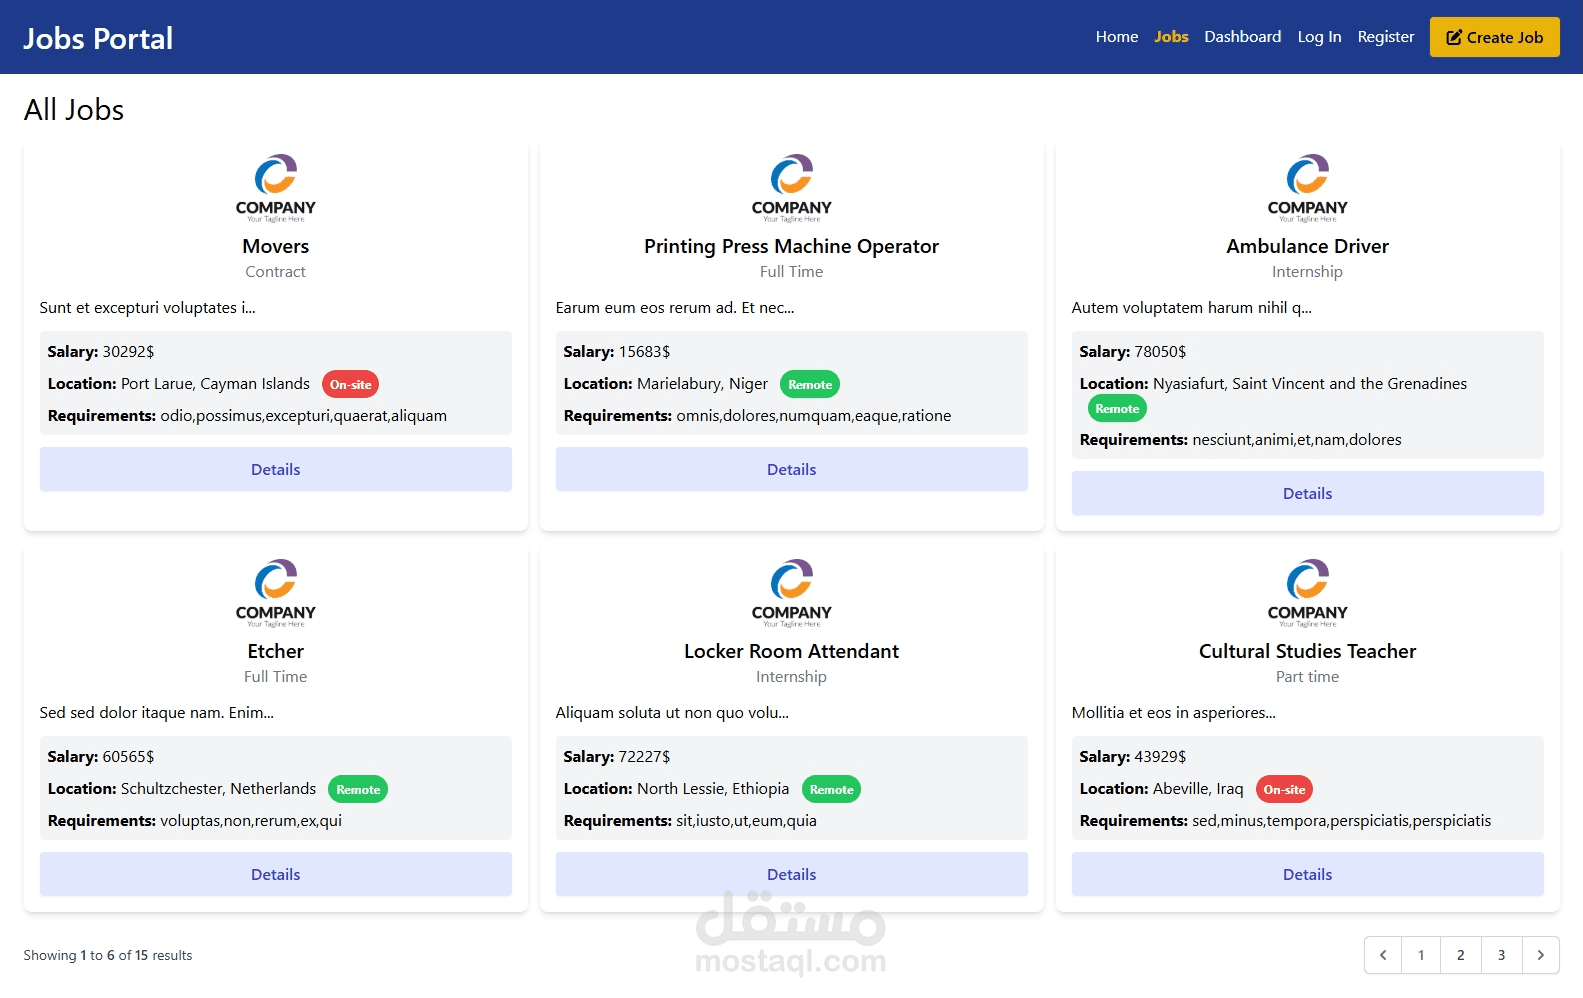Open the Jobs Portal home title

(x=98, y=38)
